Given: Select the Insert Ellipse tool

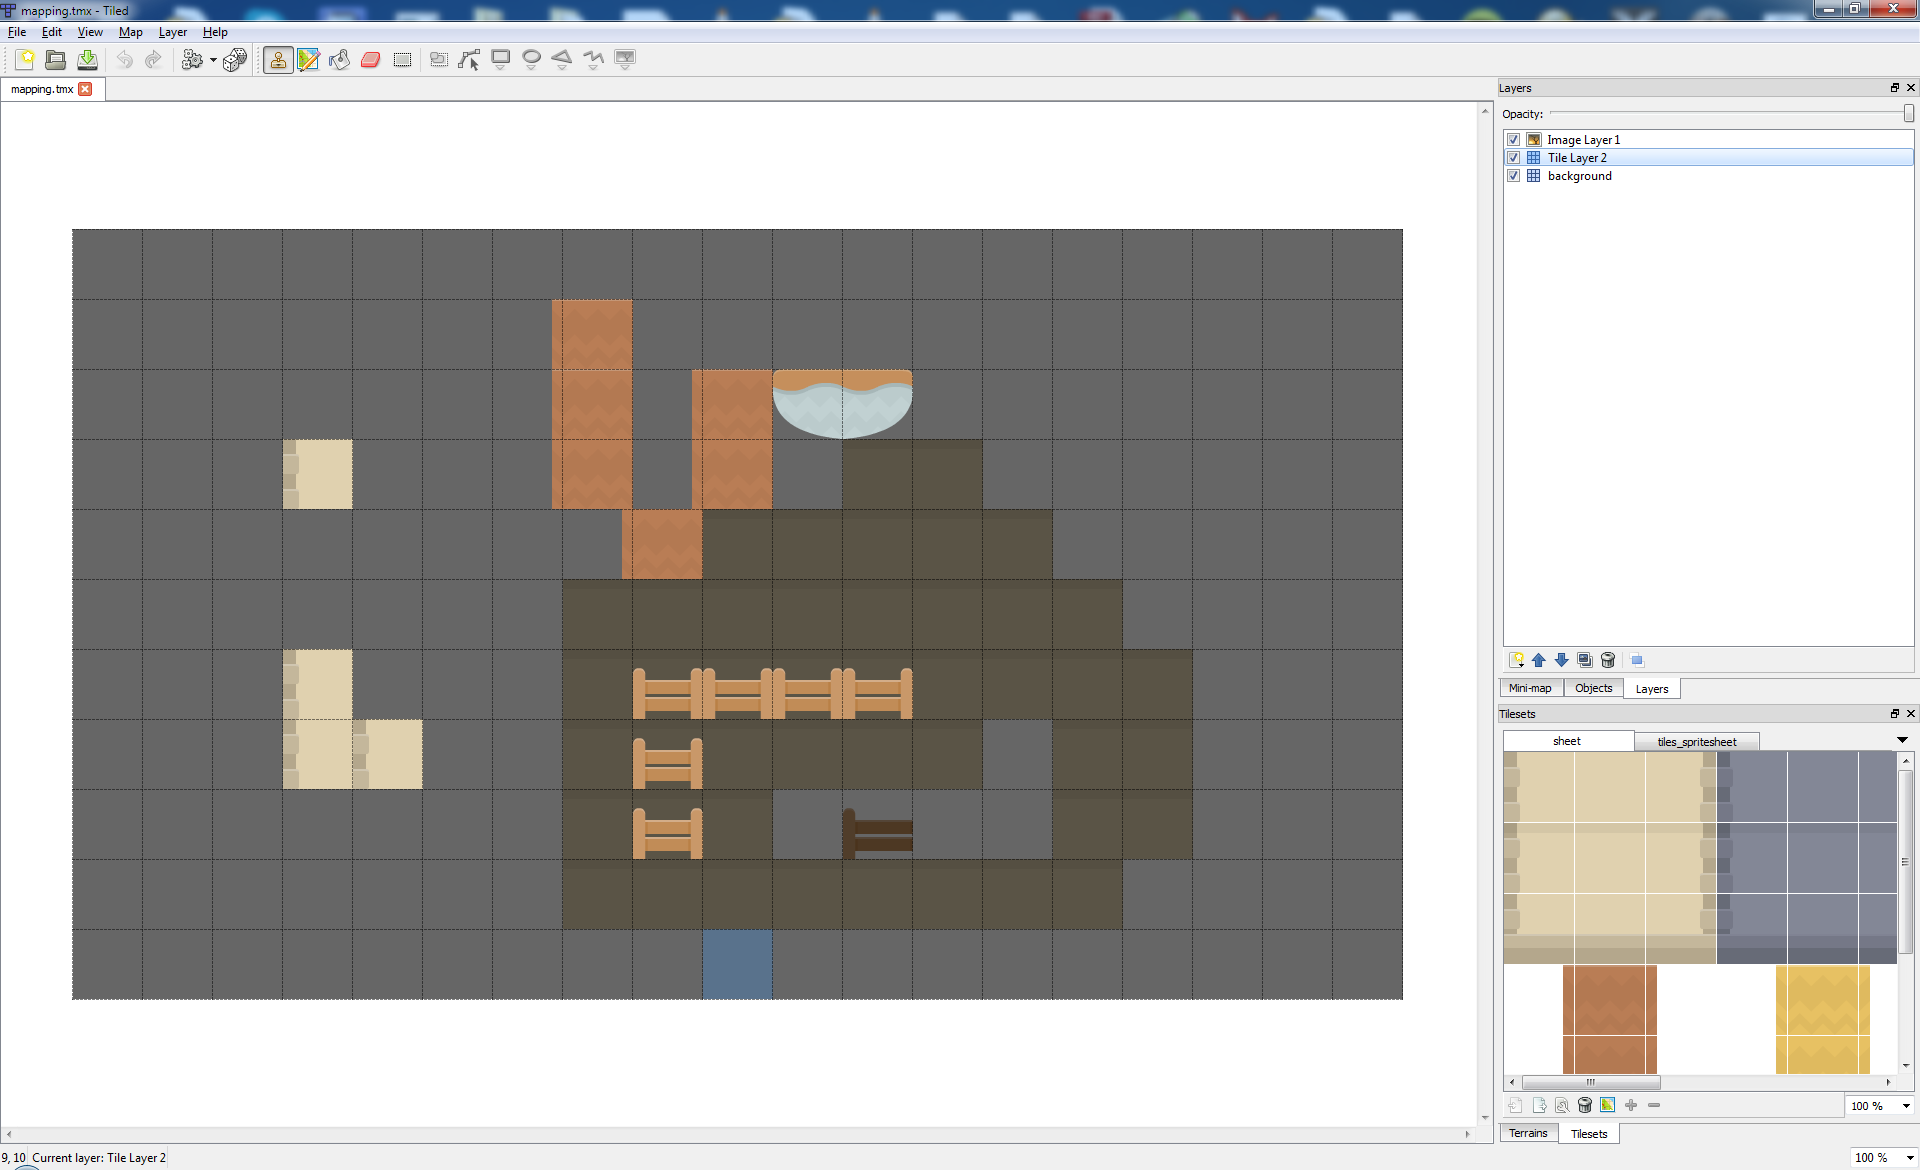Looking at the screenshot, I should [532, 60].
